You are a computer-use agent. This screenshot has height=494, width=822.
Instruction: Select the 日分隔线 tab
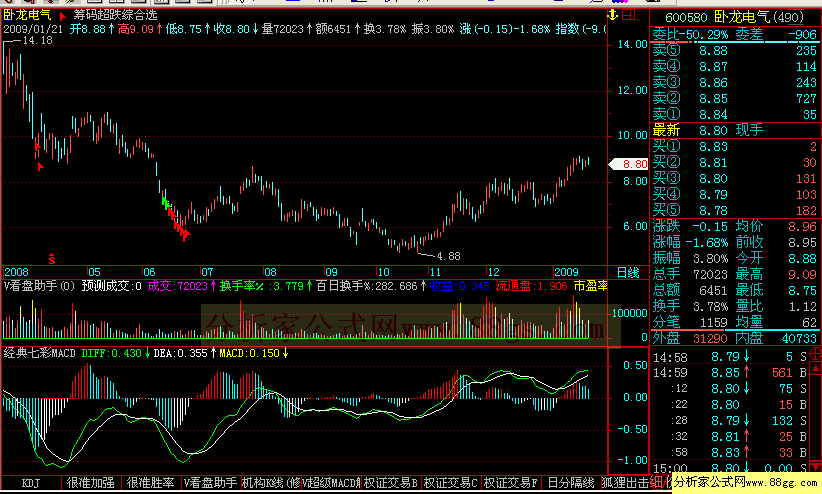click(x=570, y=483)
